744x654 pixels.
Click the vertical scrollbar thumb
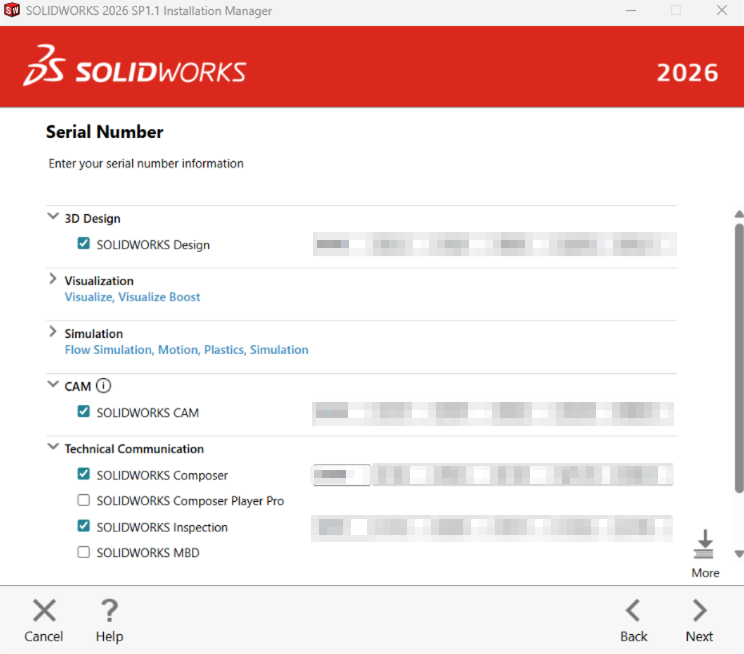pos(739,358)
